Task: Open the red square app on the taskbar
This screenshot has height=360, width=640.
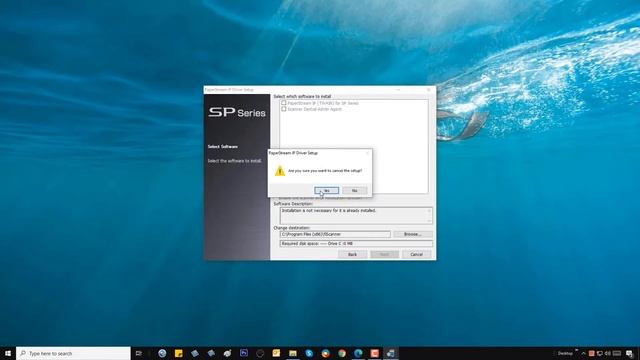Action: click(374, 353)
